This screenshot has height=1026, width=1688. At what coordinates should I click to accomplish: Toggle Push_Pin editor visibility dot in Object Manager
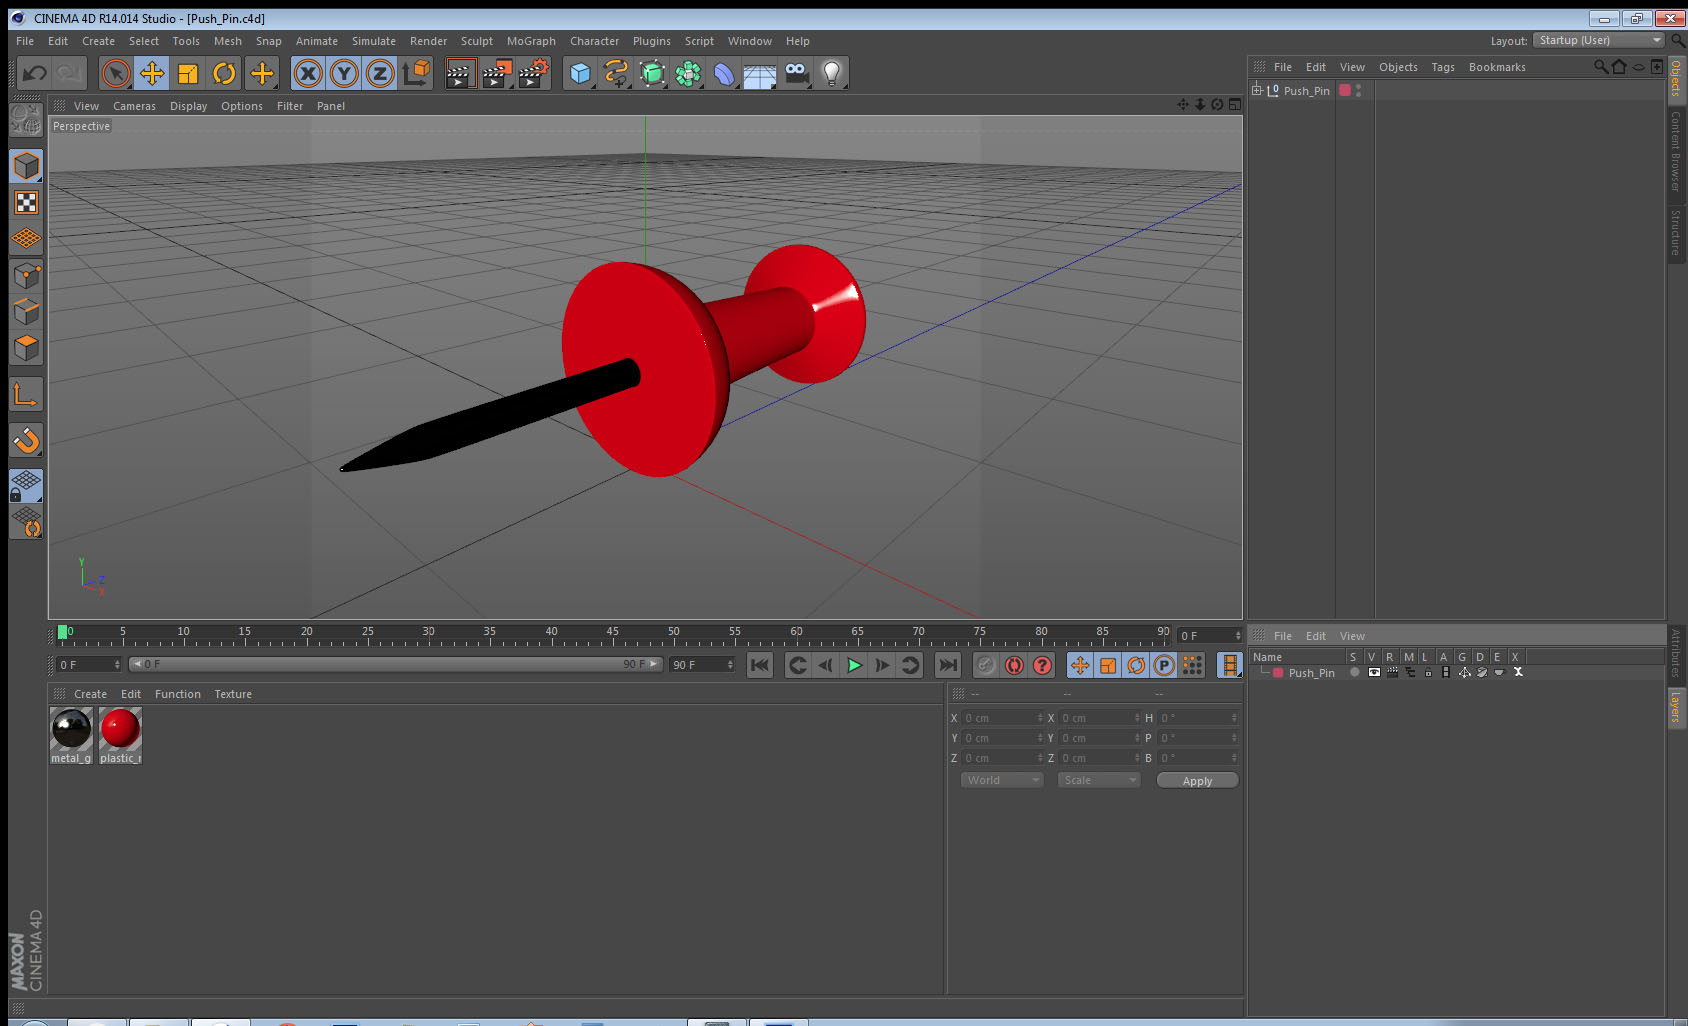[x=1358, y=87]
